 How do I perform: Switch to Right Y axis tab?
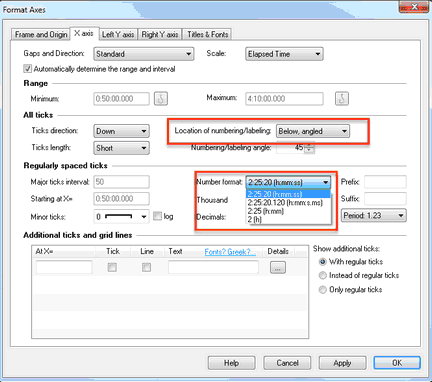point(160,35)
